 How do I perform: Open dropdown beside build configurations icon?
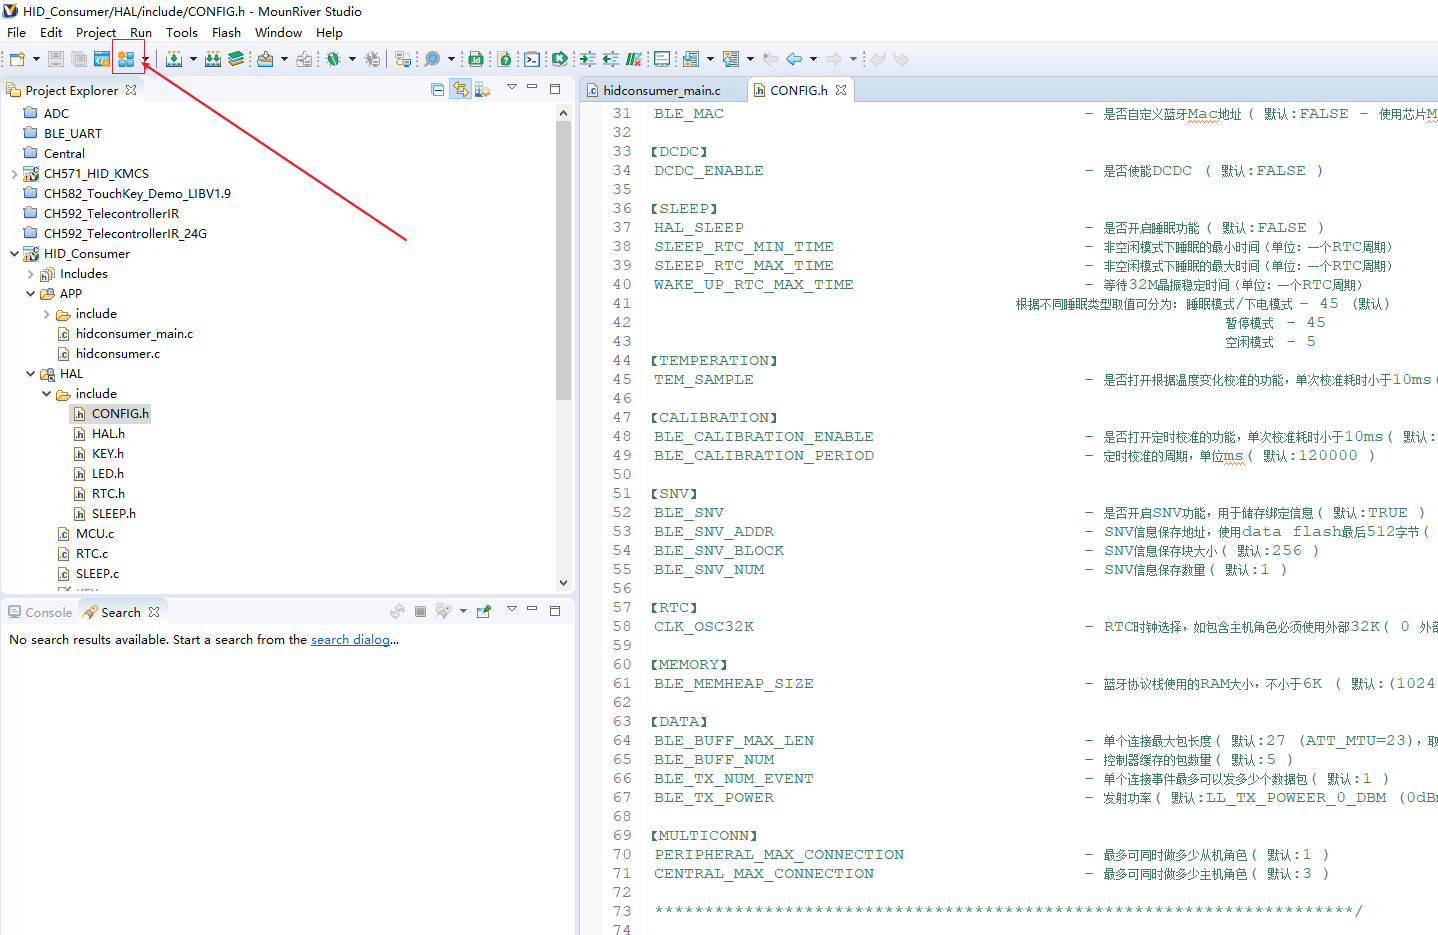click(145, 59)
